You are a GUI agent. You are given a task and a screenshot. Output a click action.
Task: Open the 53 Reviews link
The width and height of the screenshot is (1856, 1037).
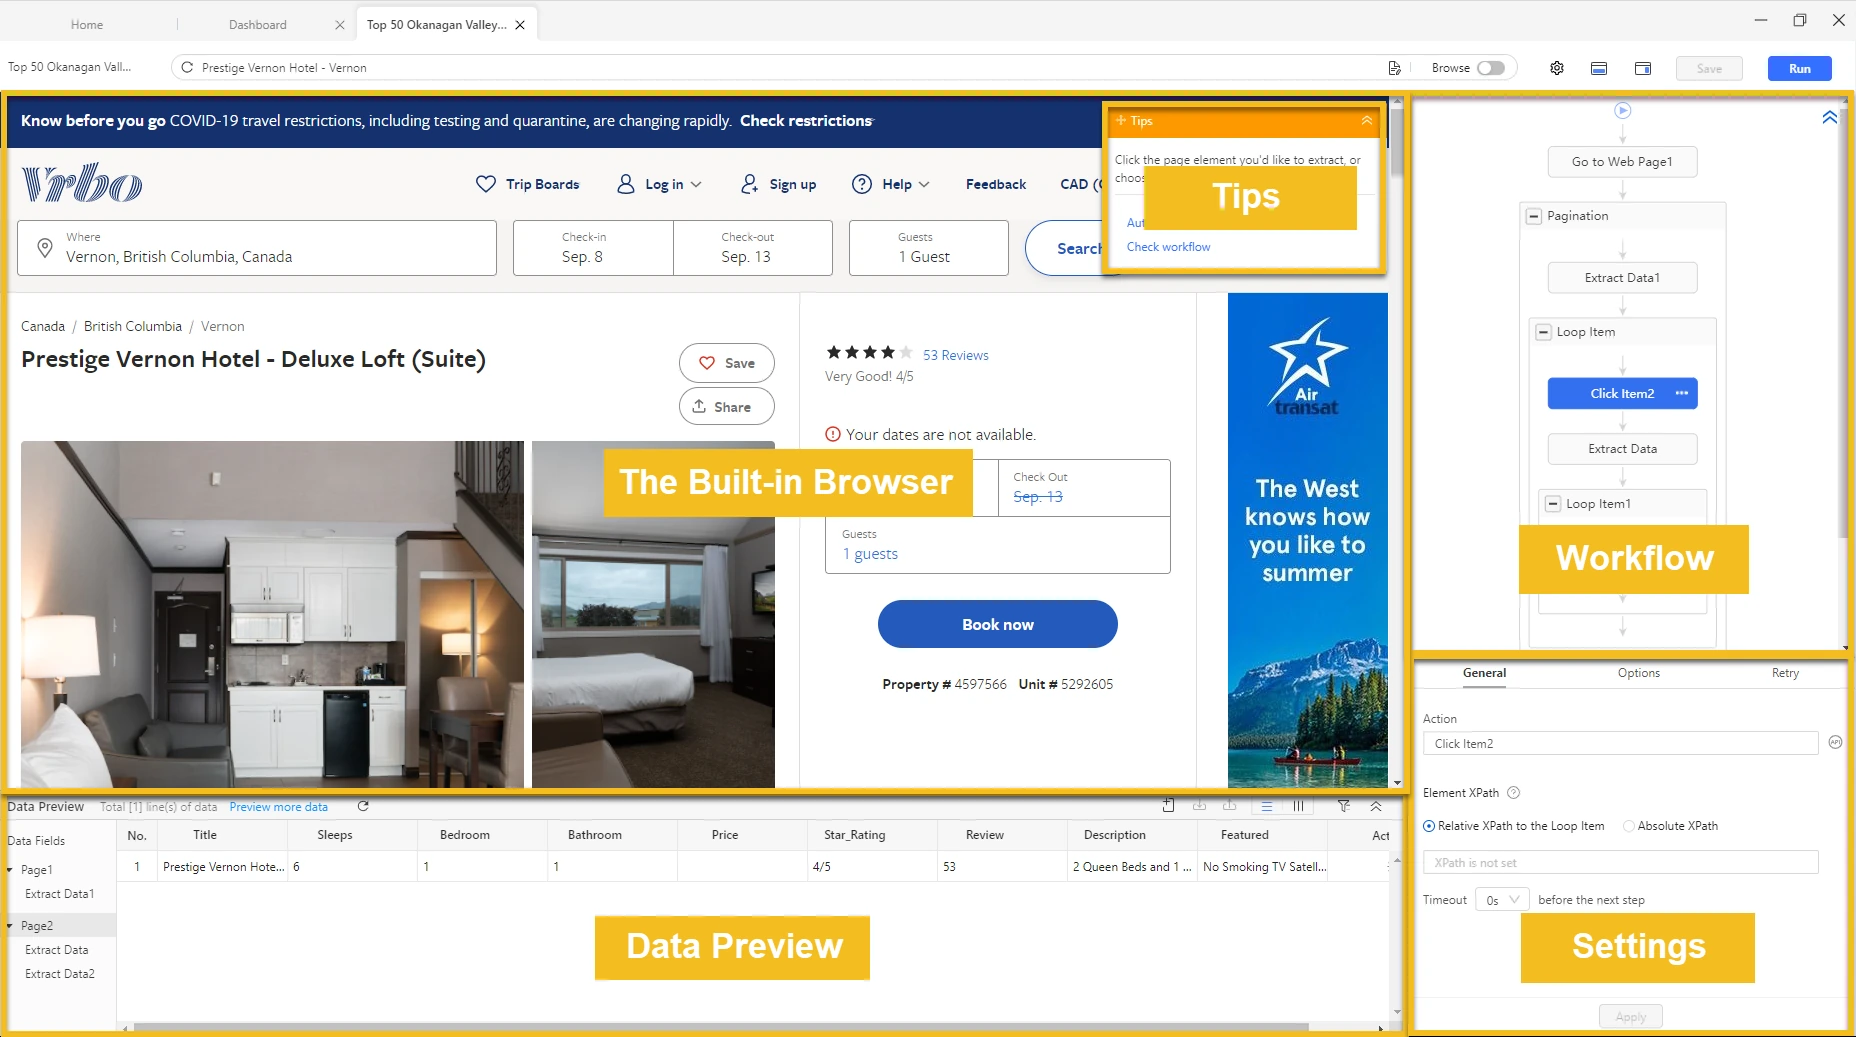point(955,355)
